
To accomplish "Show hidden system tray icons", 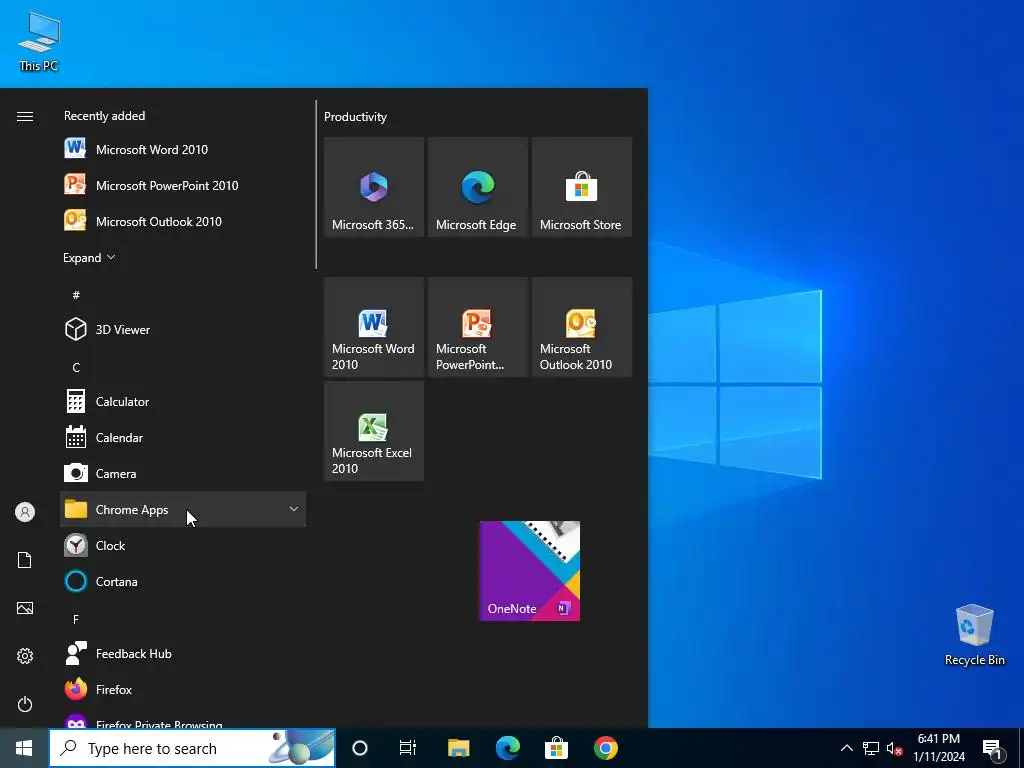I will [846, 748].
